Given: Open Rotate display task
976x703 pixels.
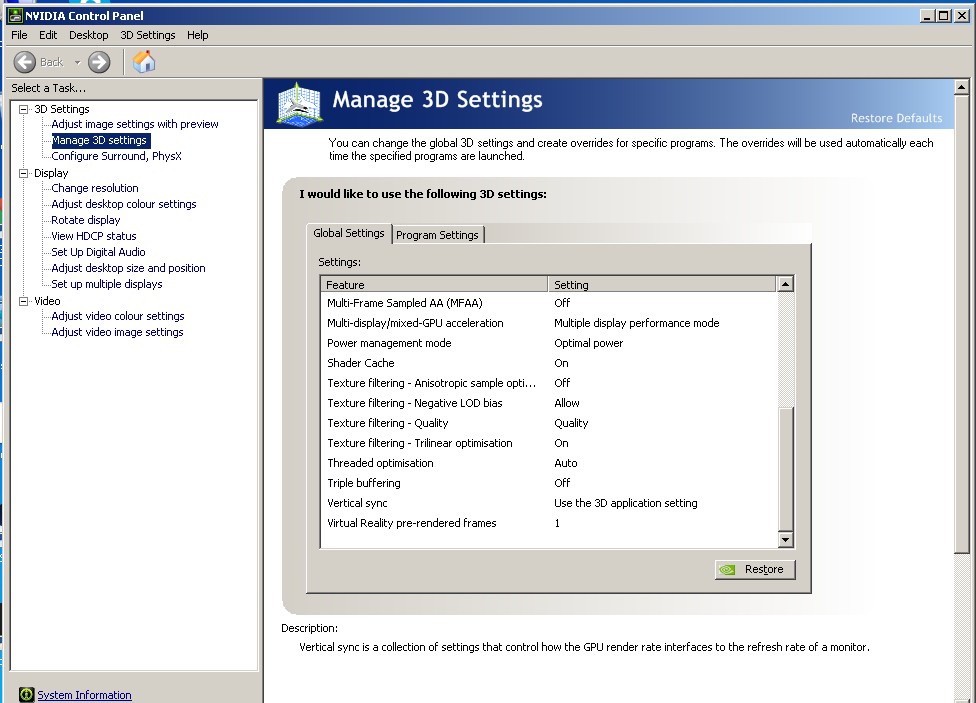Looking at the screenshot, I should [x=85, y=220].
